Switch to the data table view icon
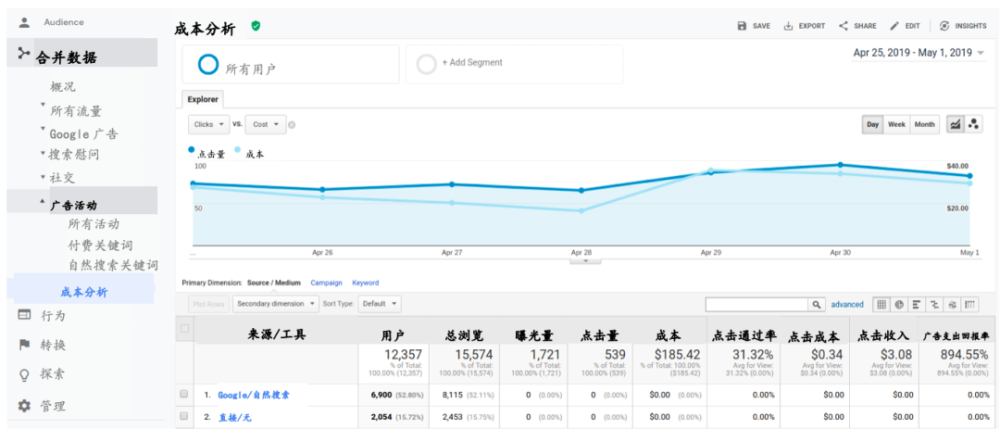This screenshot has height=441, width=1000. pyautogui.click(x=881, y=304)
